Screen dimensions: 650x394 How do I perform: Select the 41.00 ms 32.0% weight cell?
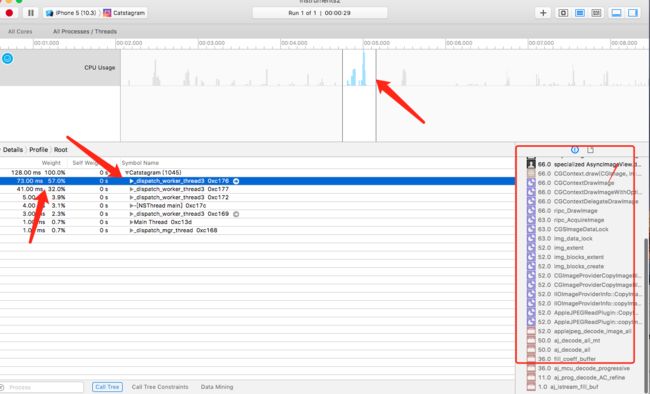tap(41, 189)
